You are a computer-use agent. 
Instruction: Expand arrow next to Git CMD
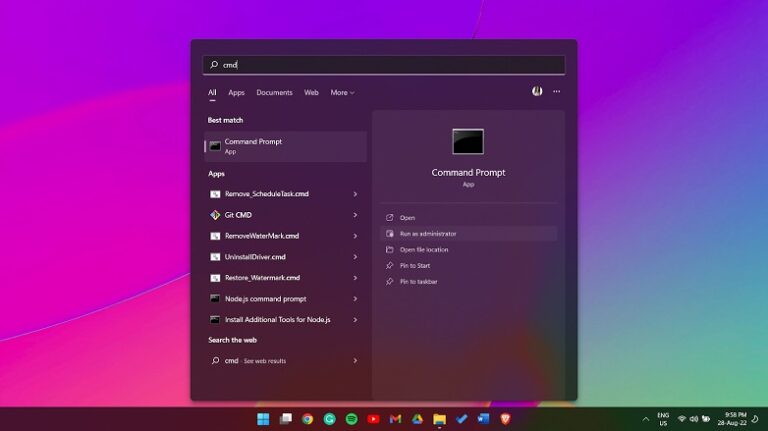[355, 215]
